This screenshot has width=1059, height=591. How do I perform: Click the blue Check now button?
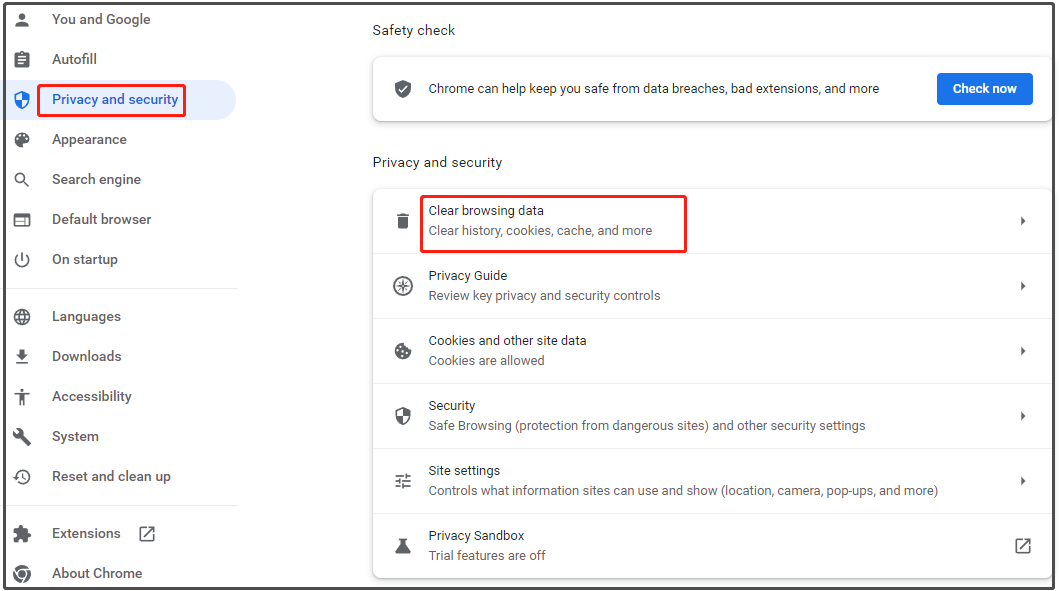point(984,88)
